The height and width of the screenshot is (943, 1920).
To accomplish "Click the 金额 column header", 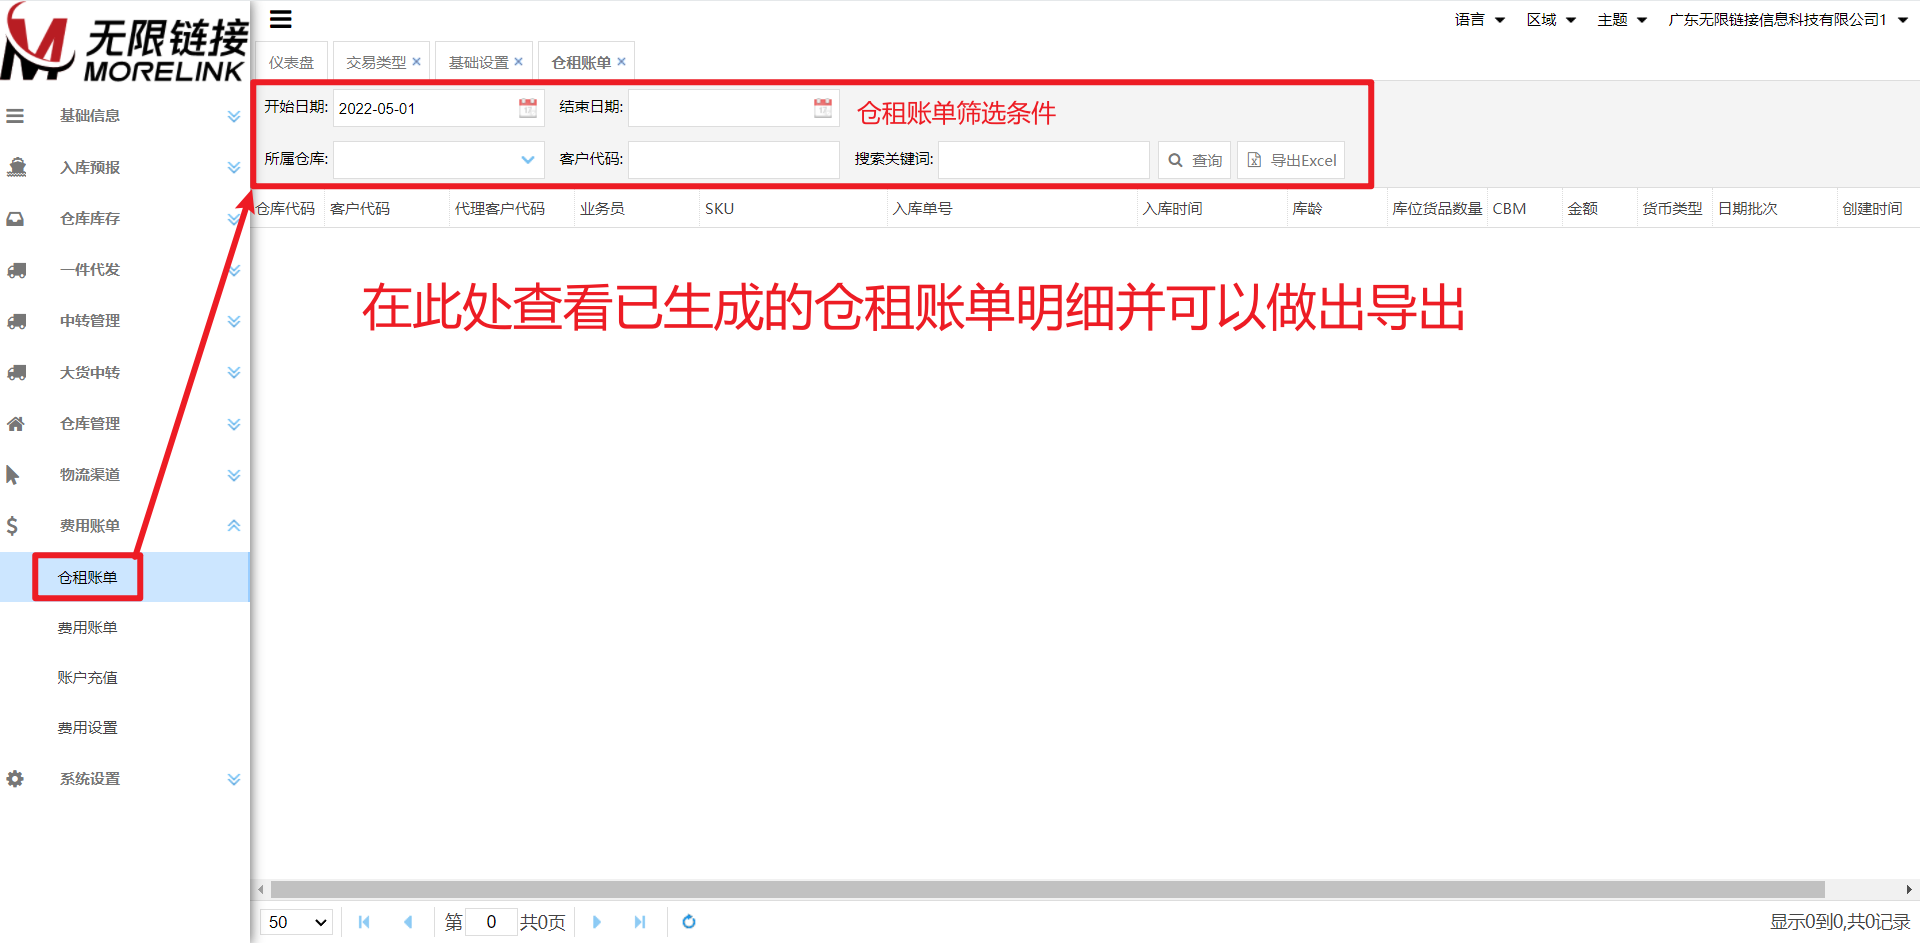I will pyautogui.click(x=1600, y=208).
